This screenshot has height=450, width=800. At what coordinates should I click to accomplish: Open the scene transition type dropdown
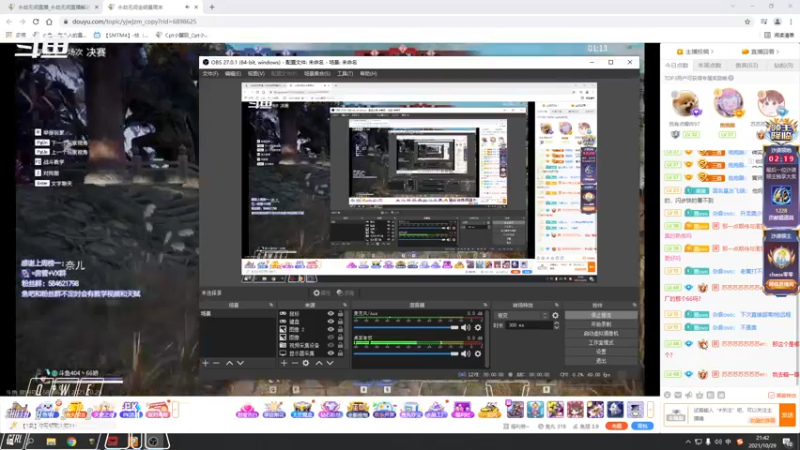click(520, 315)
